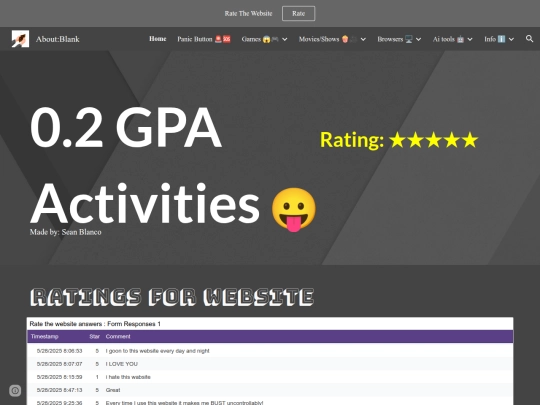
Task: Click the Star column header
Action: coord(94,336)
